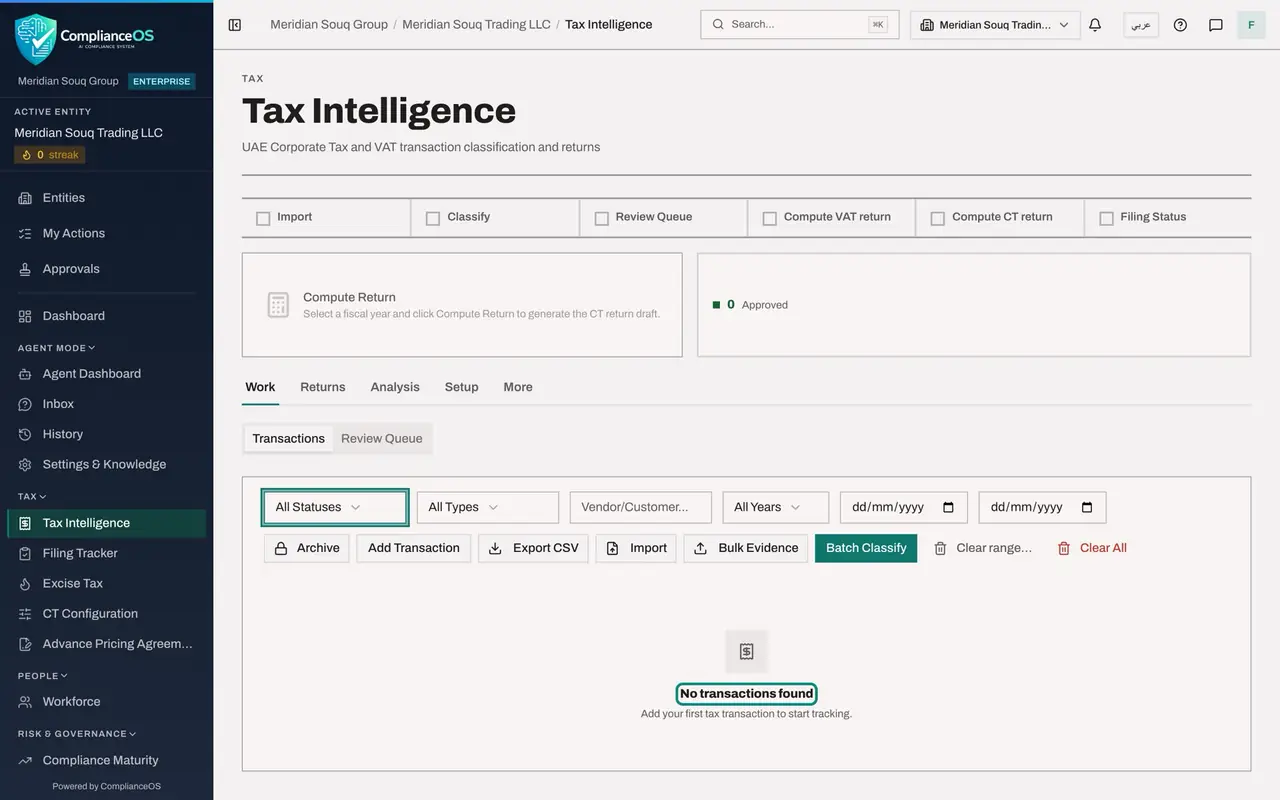The image size is (1280, 800).
Task: Click the Add Transaction button
Action: [x=414, y=548]
